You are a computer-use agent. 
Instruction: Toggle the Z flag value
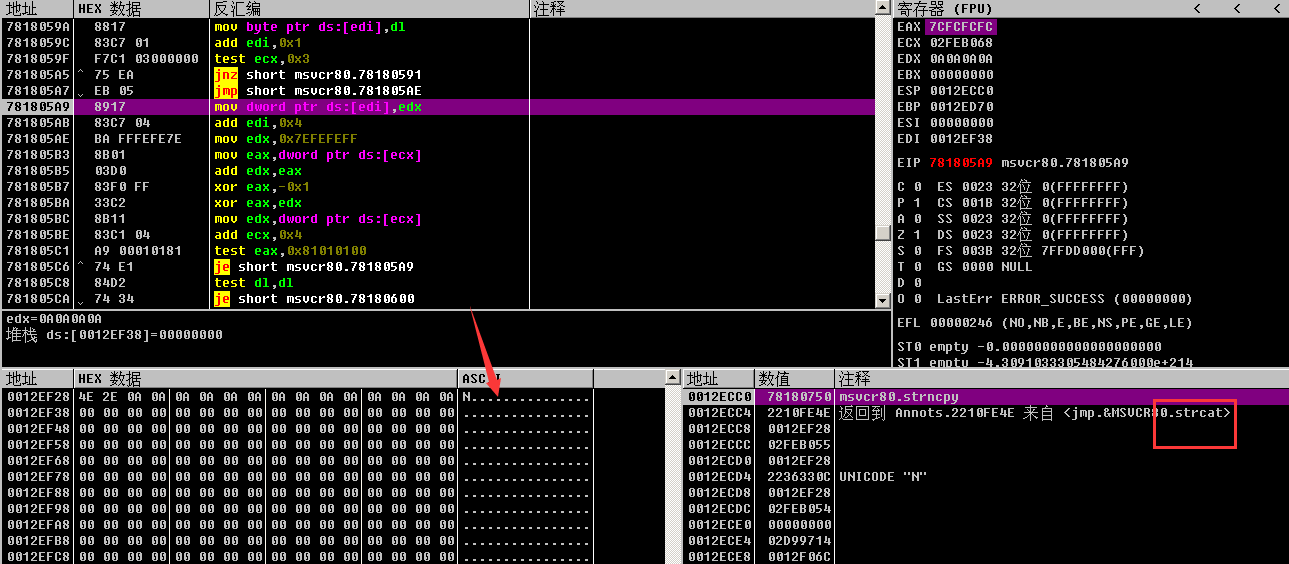[917, 235]
